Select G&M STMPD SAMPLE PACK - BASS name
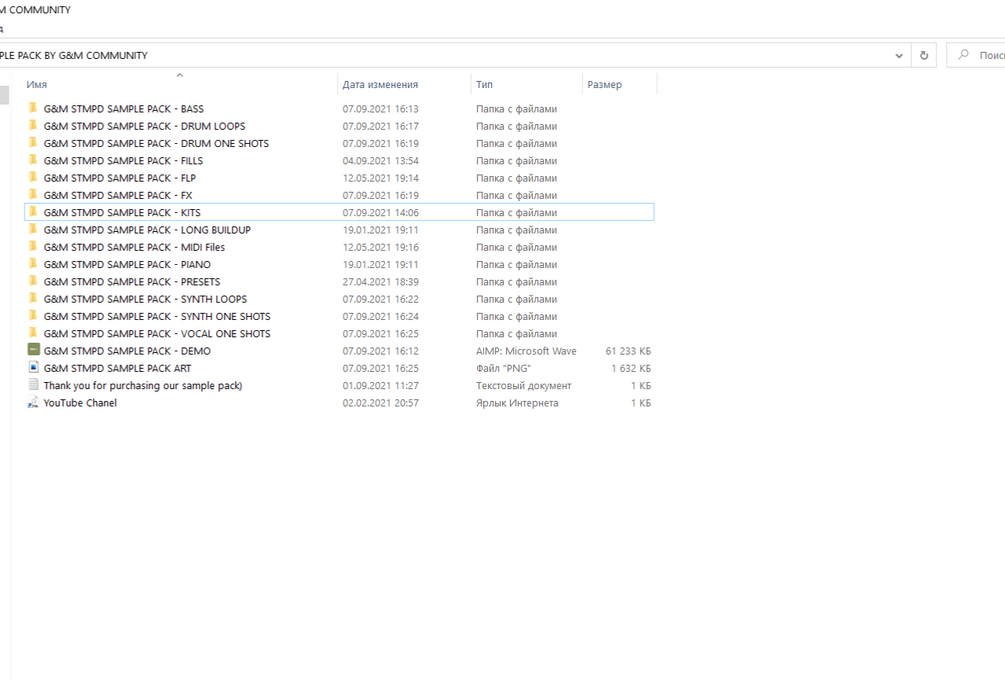1005x680 pixels. [124, 109]
